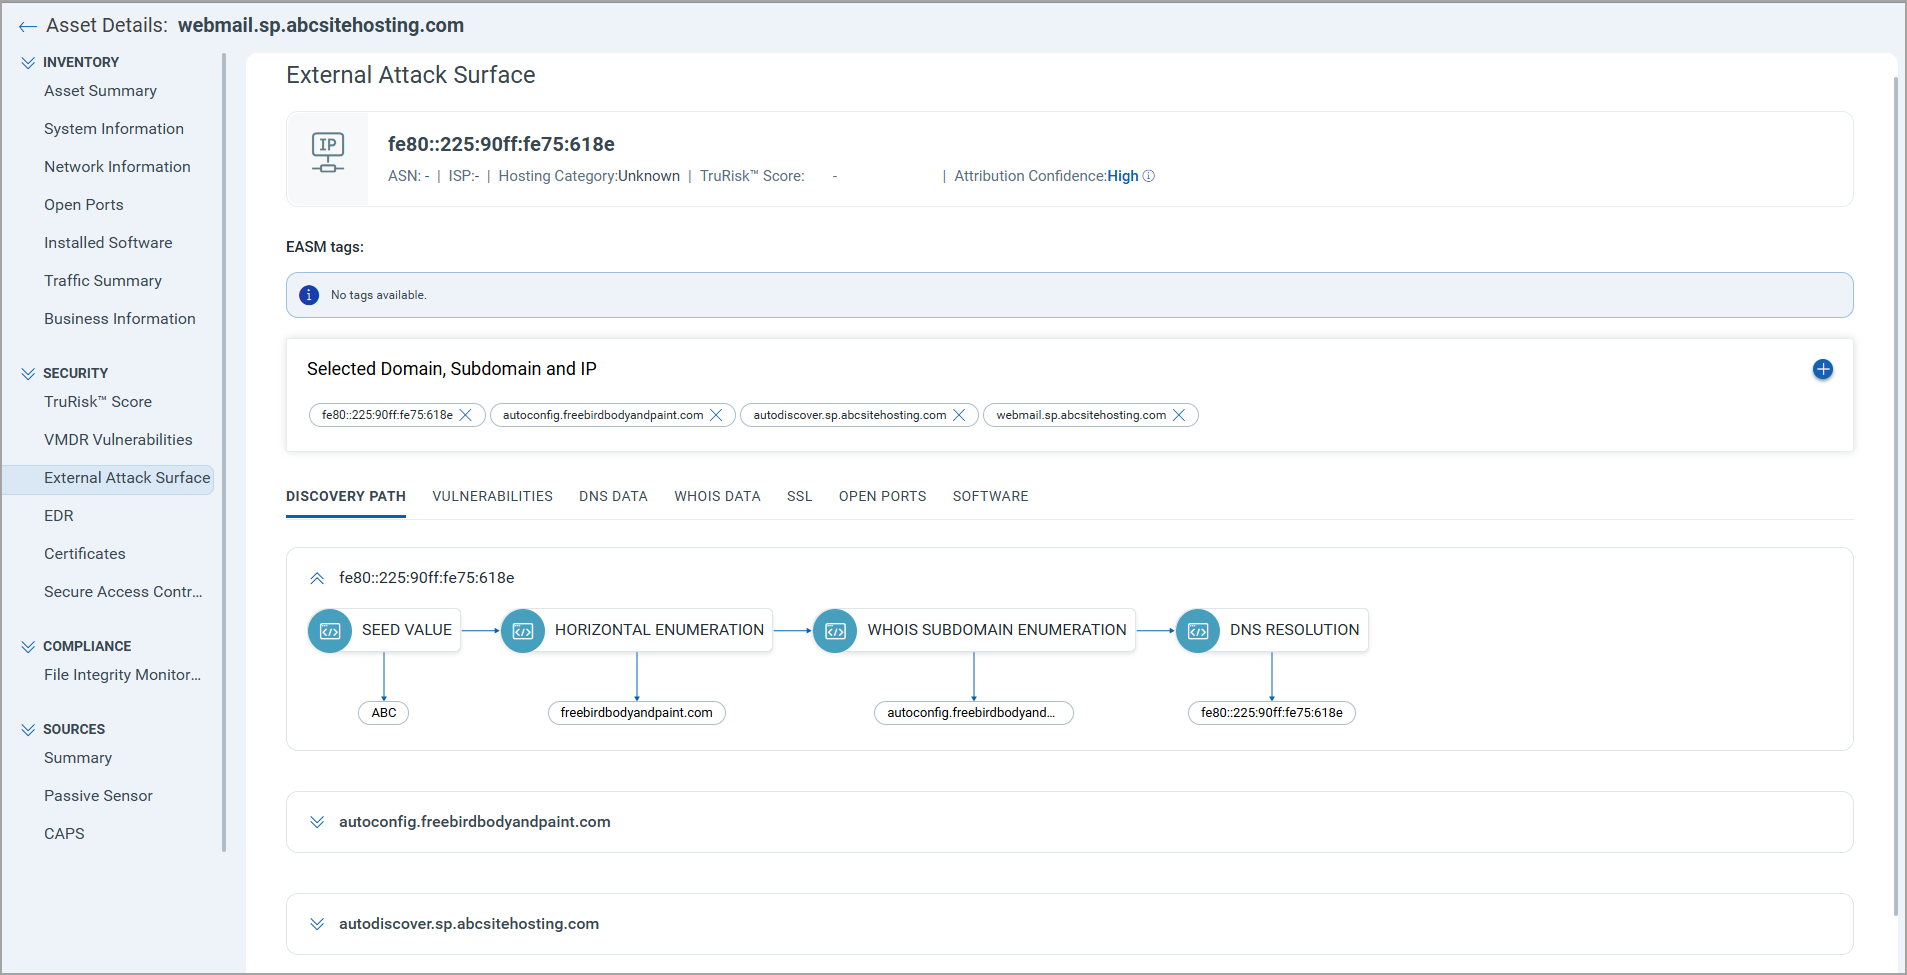Click the DNS RESOLUTION step icon
This screenshot has height=975, width=1907.
pos(1198,631)
